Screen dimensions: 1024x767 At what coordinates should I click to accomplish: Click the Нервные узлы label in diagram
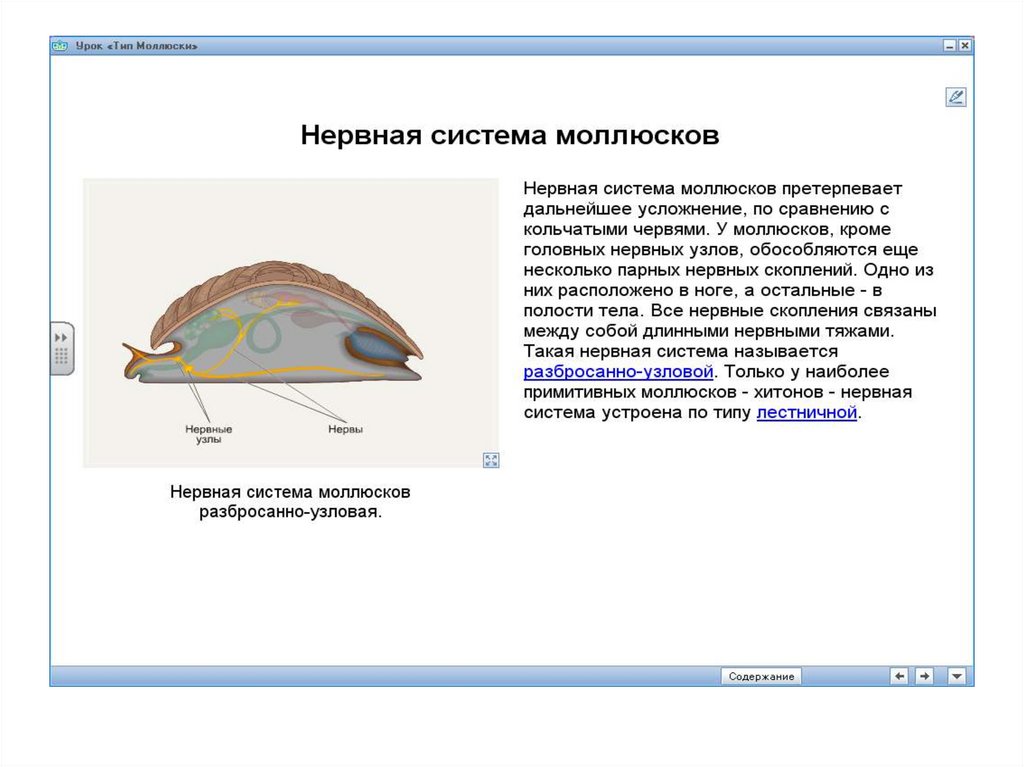point(203,433)
